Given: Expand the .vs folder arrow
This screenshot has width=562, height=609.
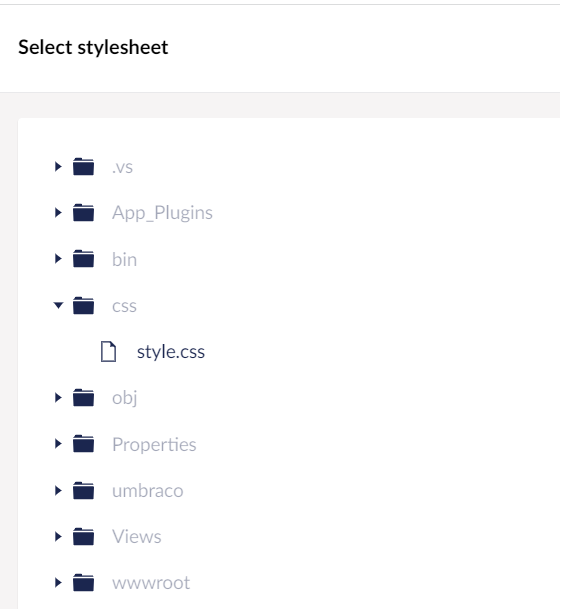Looking at the screenshot, I should tap(58, 167).
